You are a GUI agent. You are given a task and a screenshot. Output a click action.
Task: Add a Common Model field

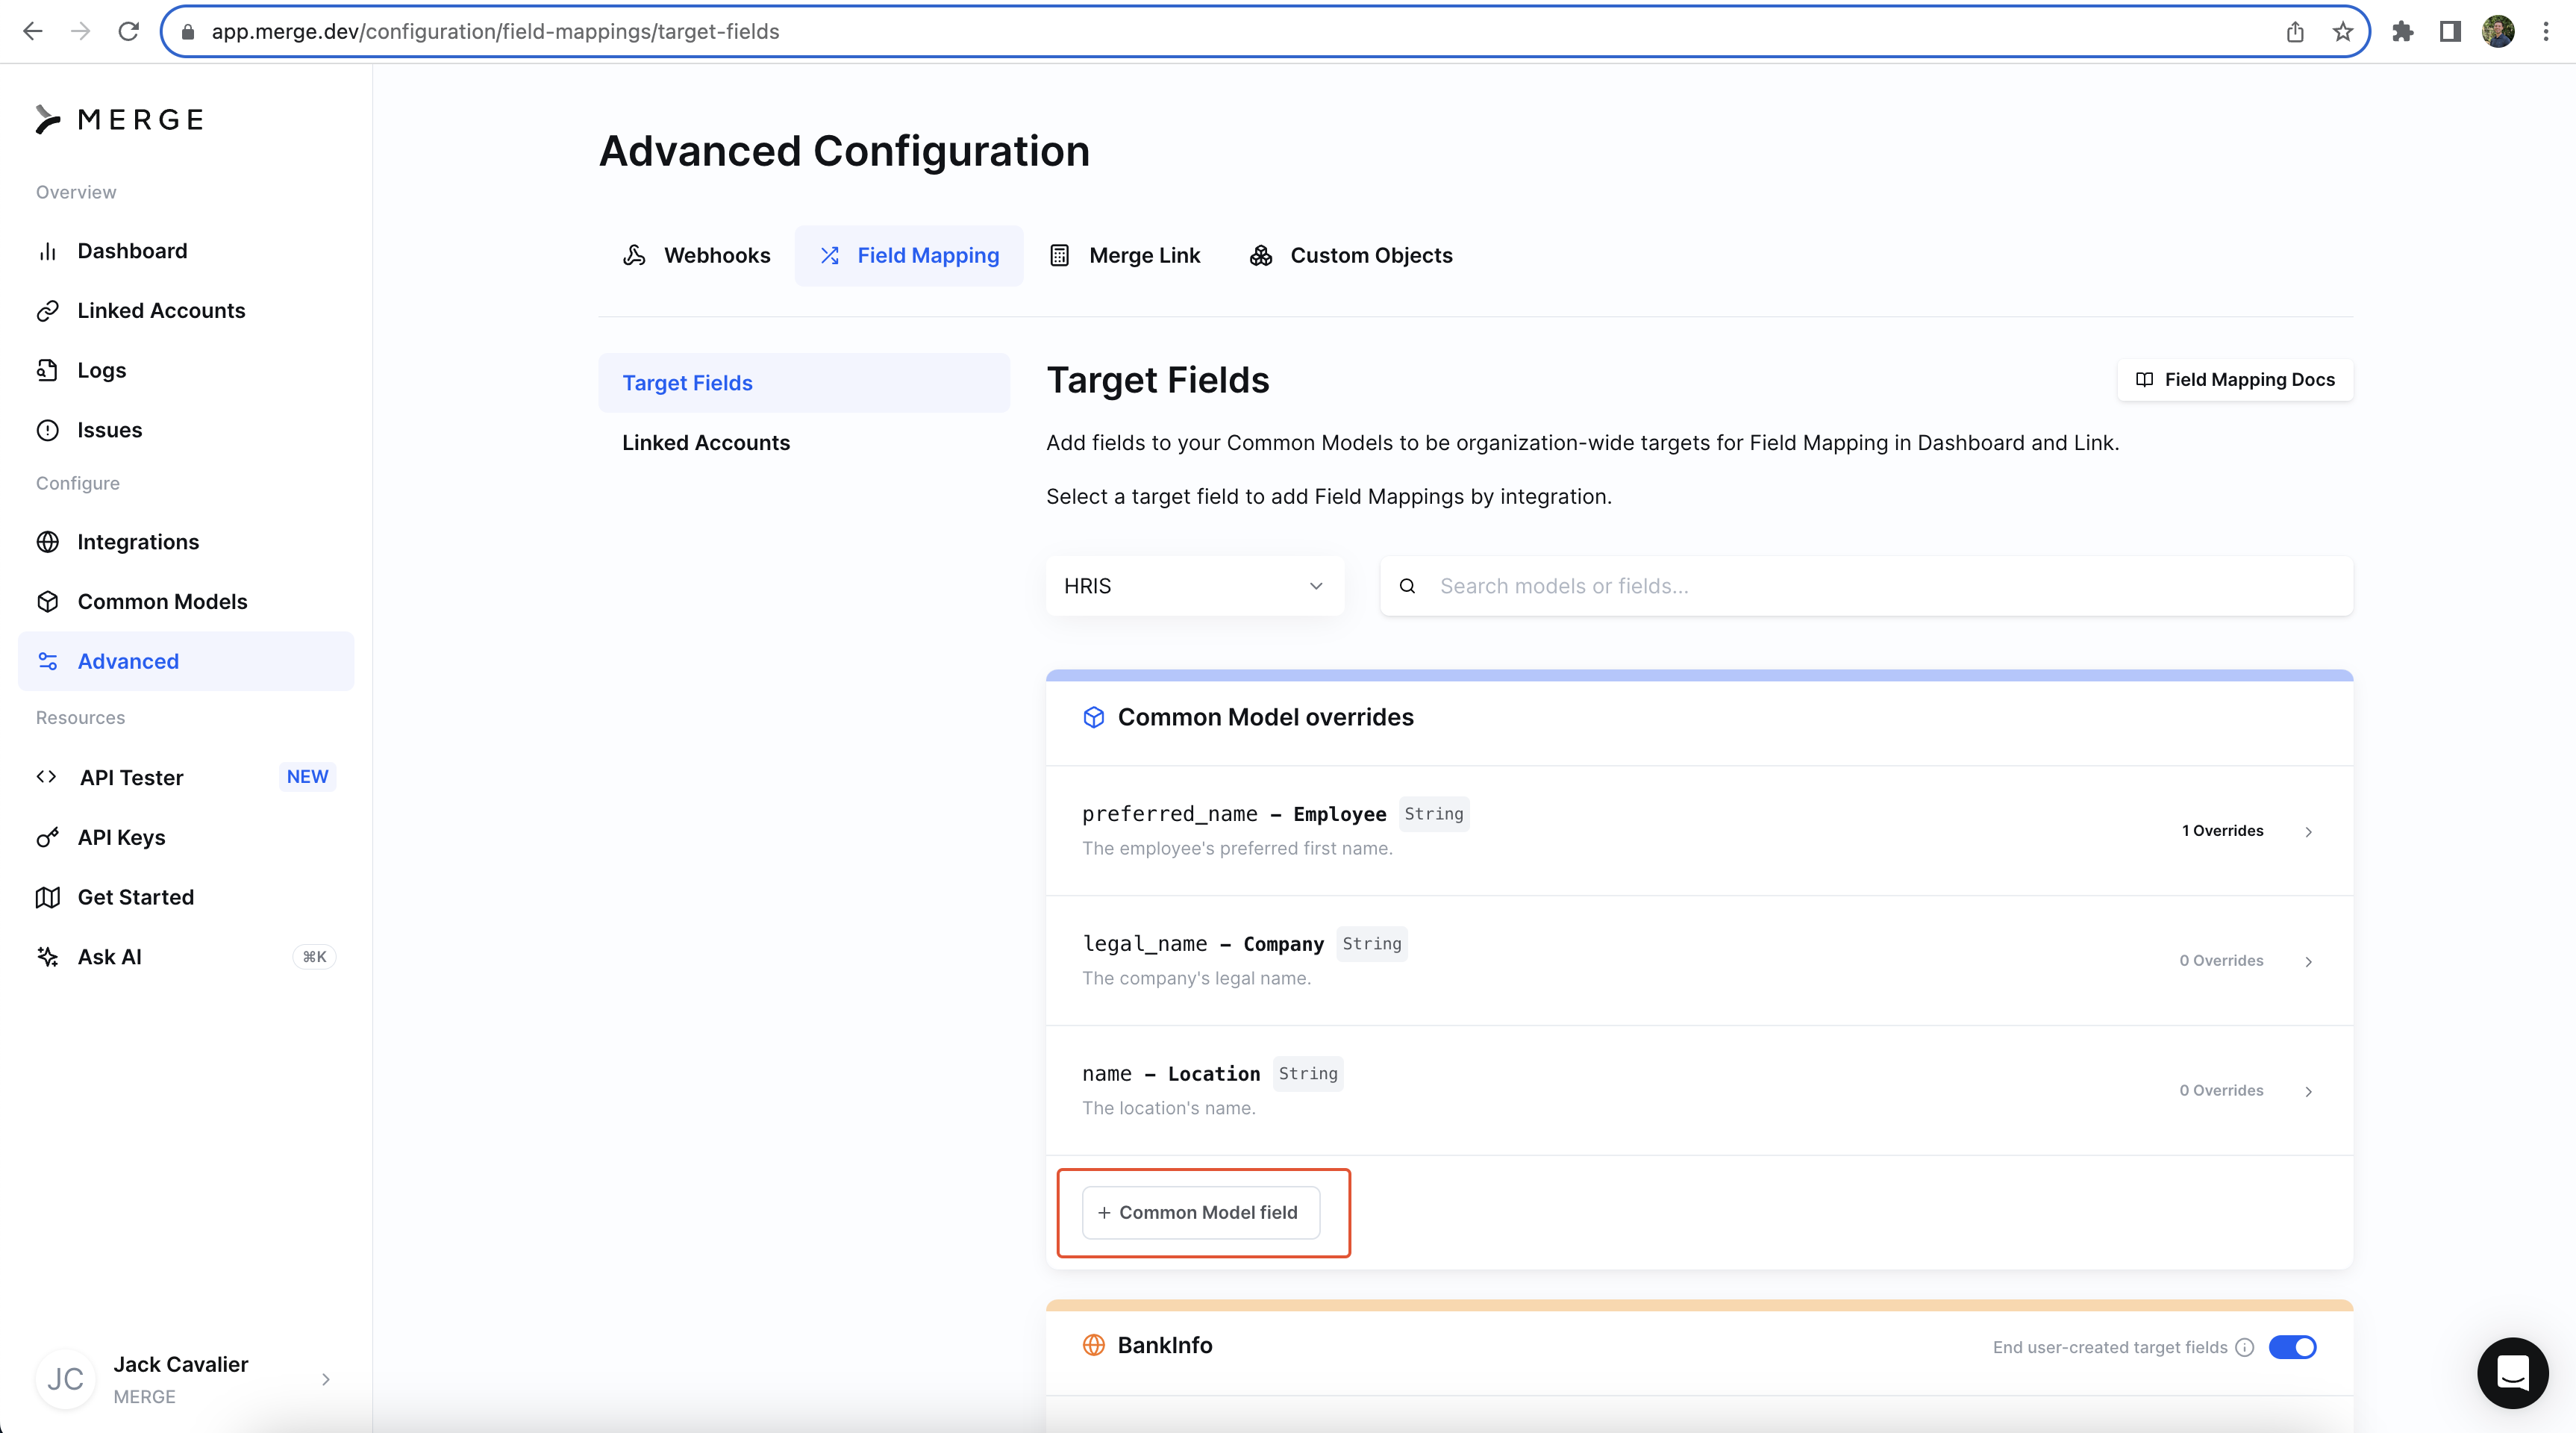(x=1200, y=1212)
